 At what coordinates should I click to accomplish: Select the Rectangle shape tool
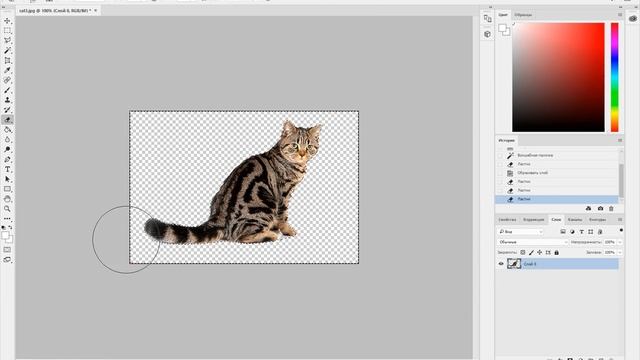(7, 189)
